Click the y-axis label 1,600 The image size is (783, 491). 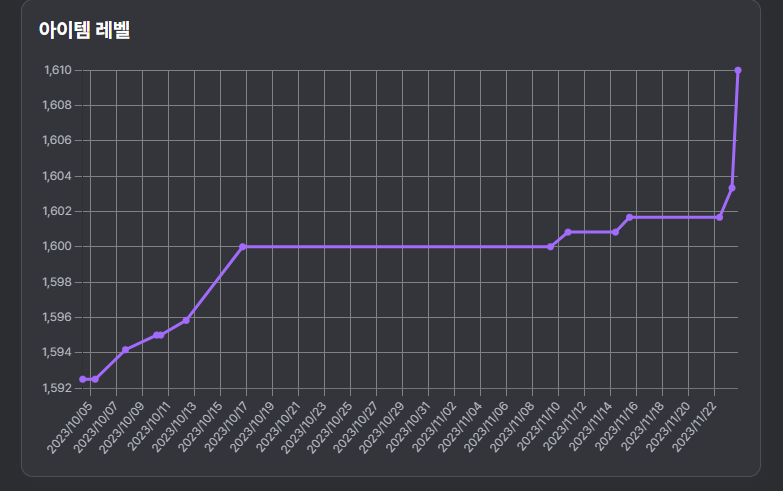point(58,247)
